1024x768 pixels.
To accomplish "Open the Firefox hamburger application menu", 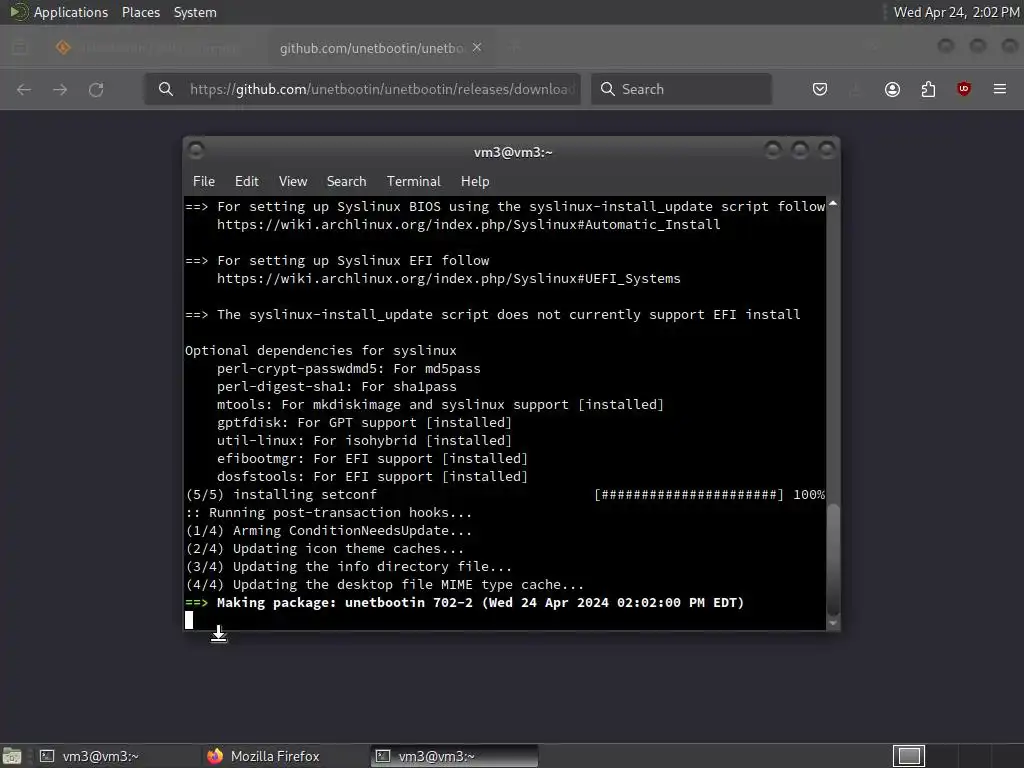I will click(x=999, y=89).
